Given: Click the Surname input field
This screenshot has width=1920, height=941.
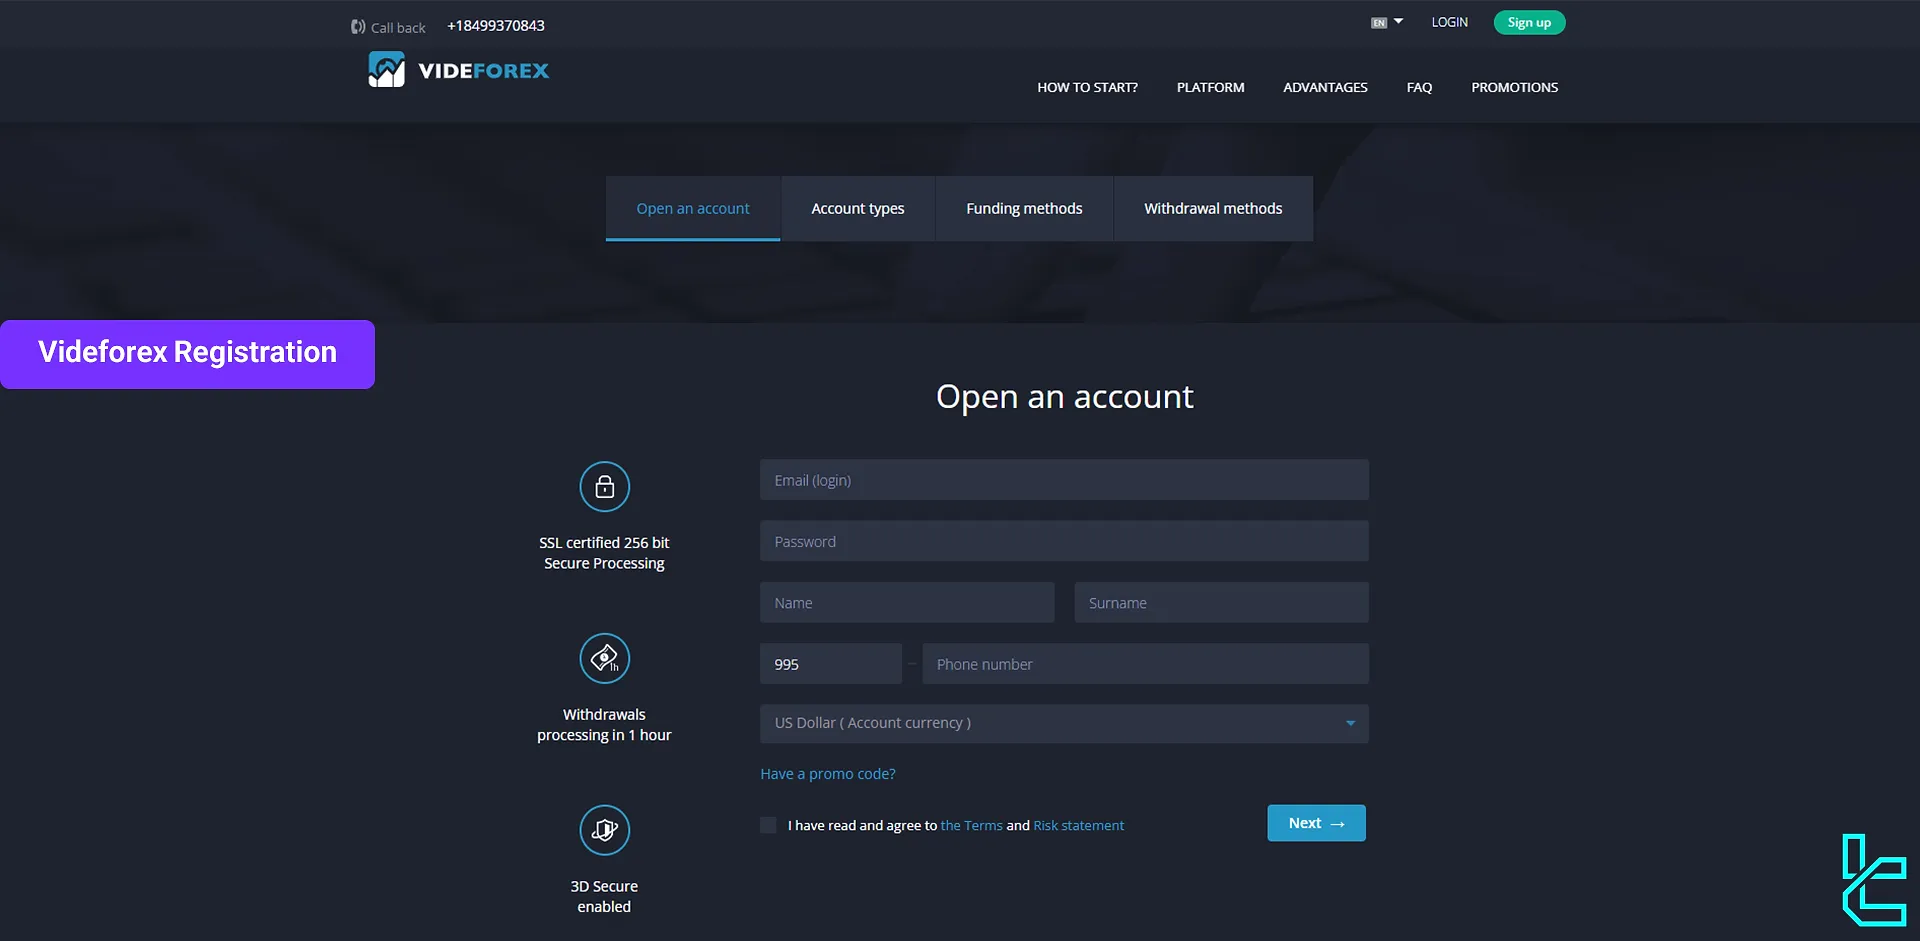Looking at the screenshot, I should (1221, 603).
